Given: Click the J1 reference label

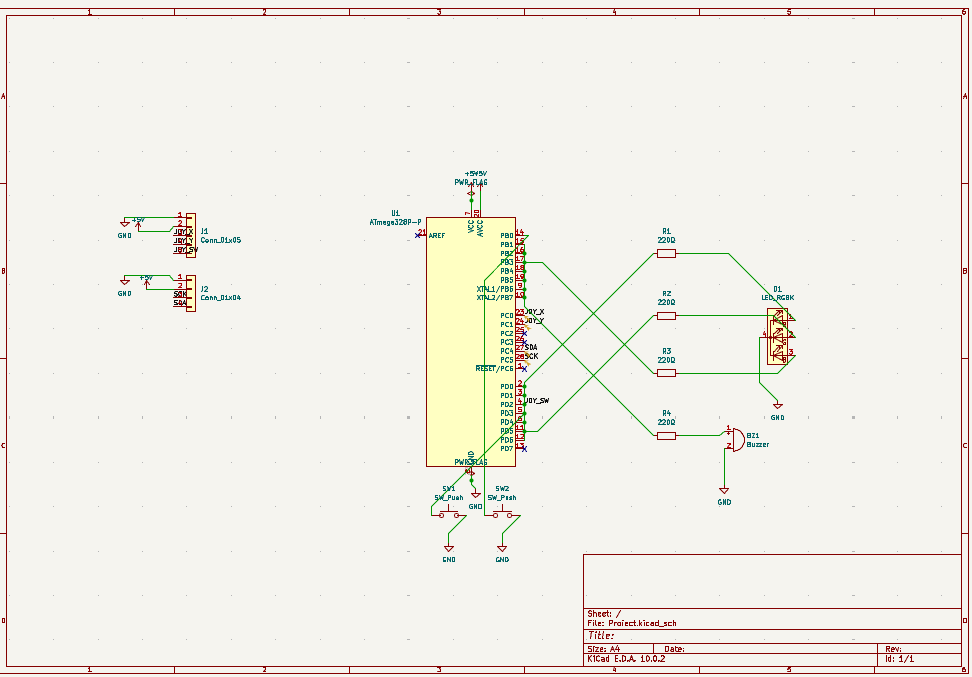Looking at the screenshot, I should pos(205,231).
